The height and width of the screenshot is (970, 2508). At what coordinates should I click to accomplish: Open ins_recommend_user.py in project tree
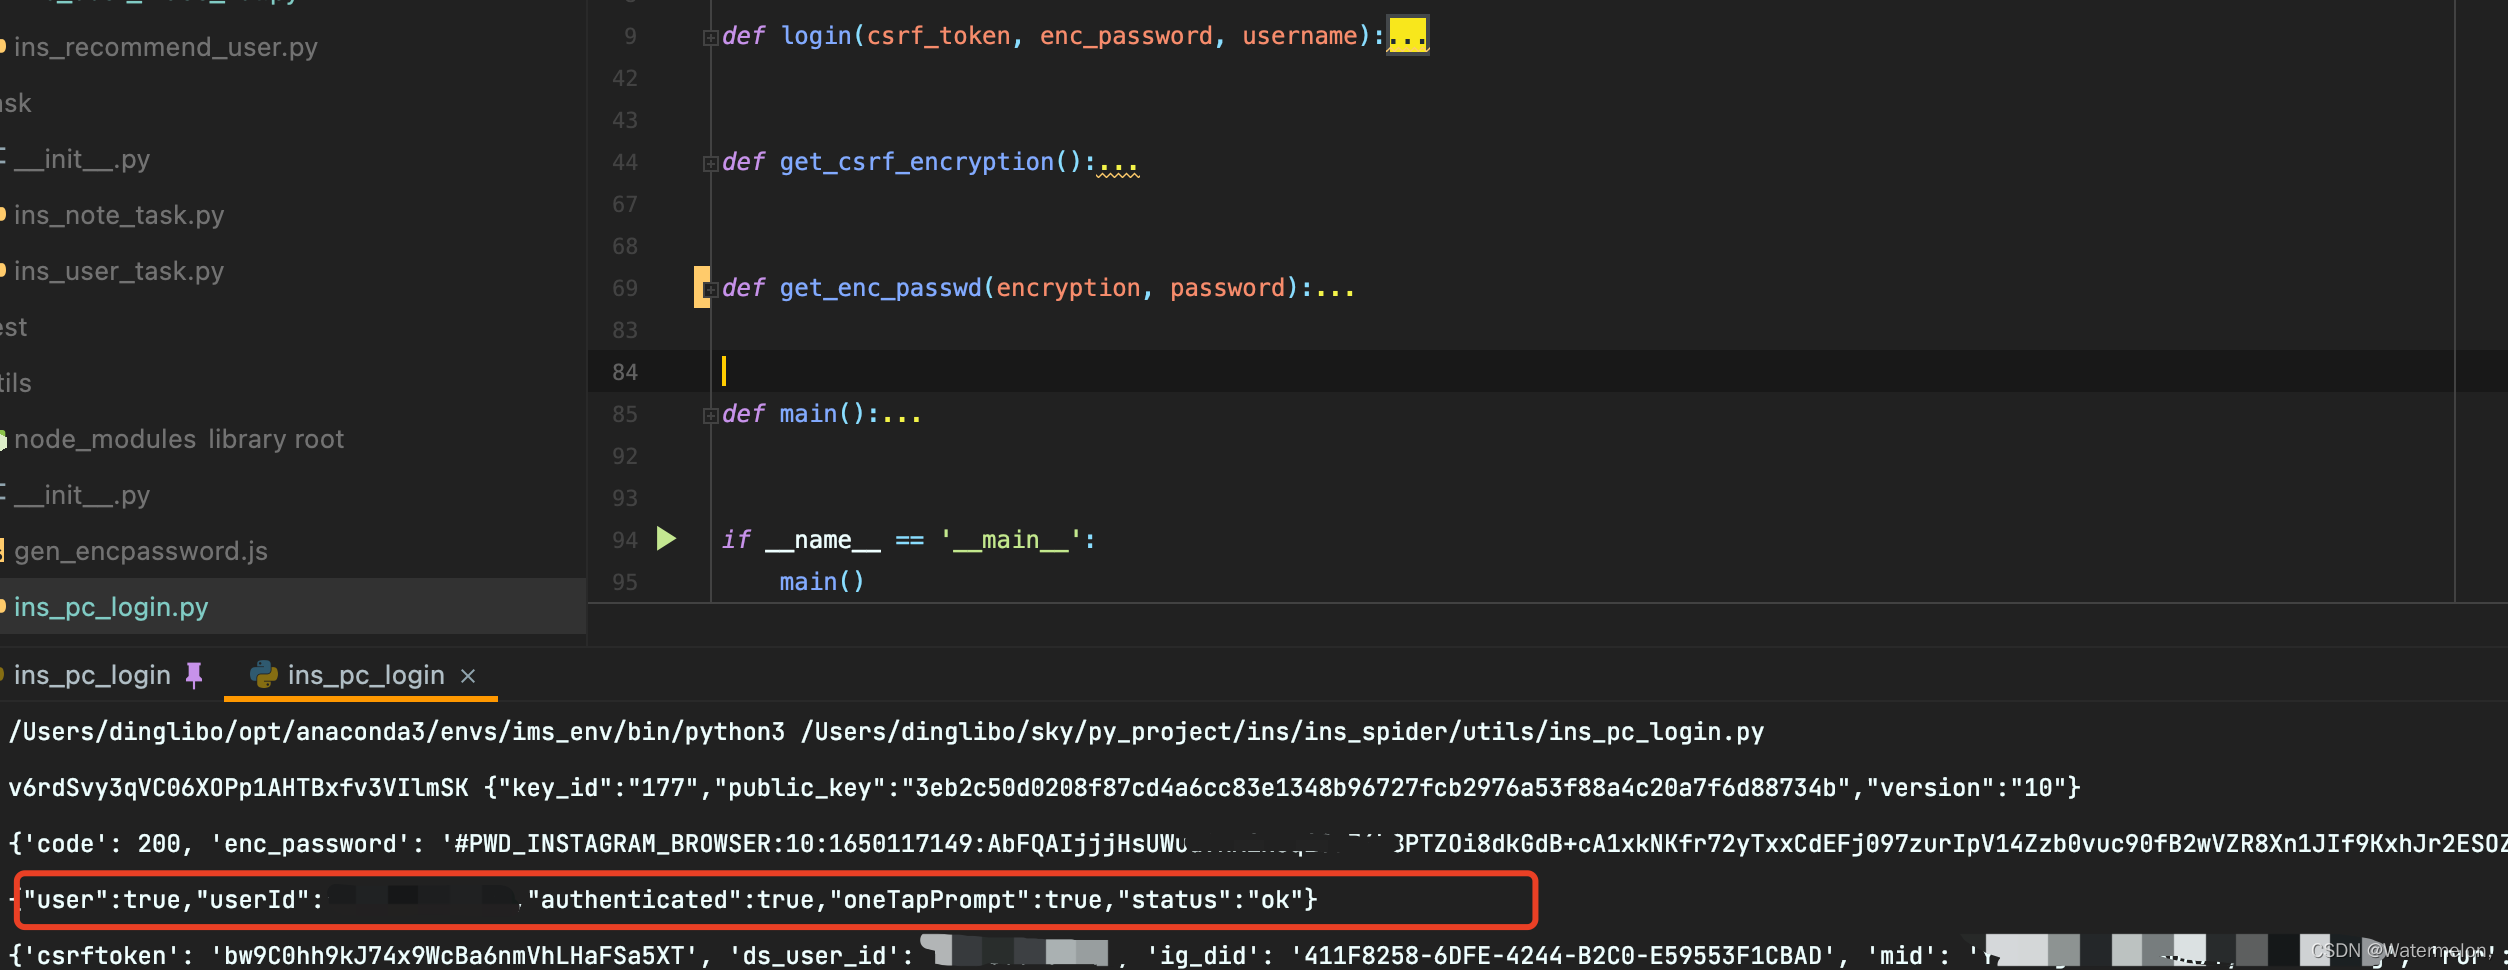tap(165, 47)
